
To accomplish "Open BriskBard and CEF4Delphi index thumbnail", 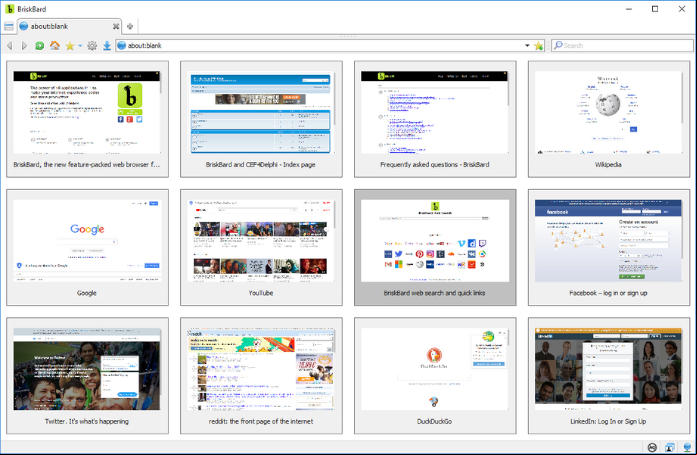I will pyautogui.click(x=261, y=119).
